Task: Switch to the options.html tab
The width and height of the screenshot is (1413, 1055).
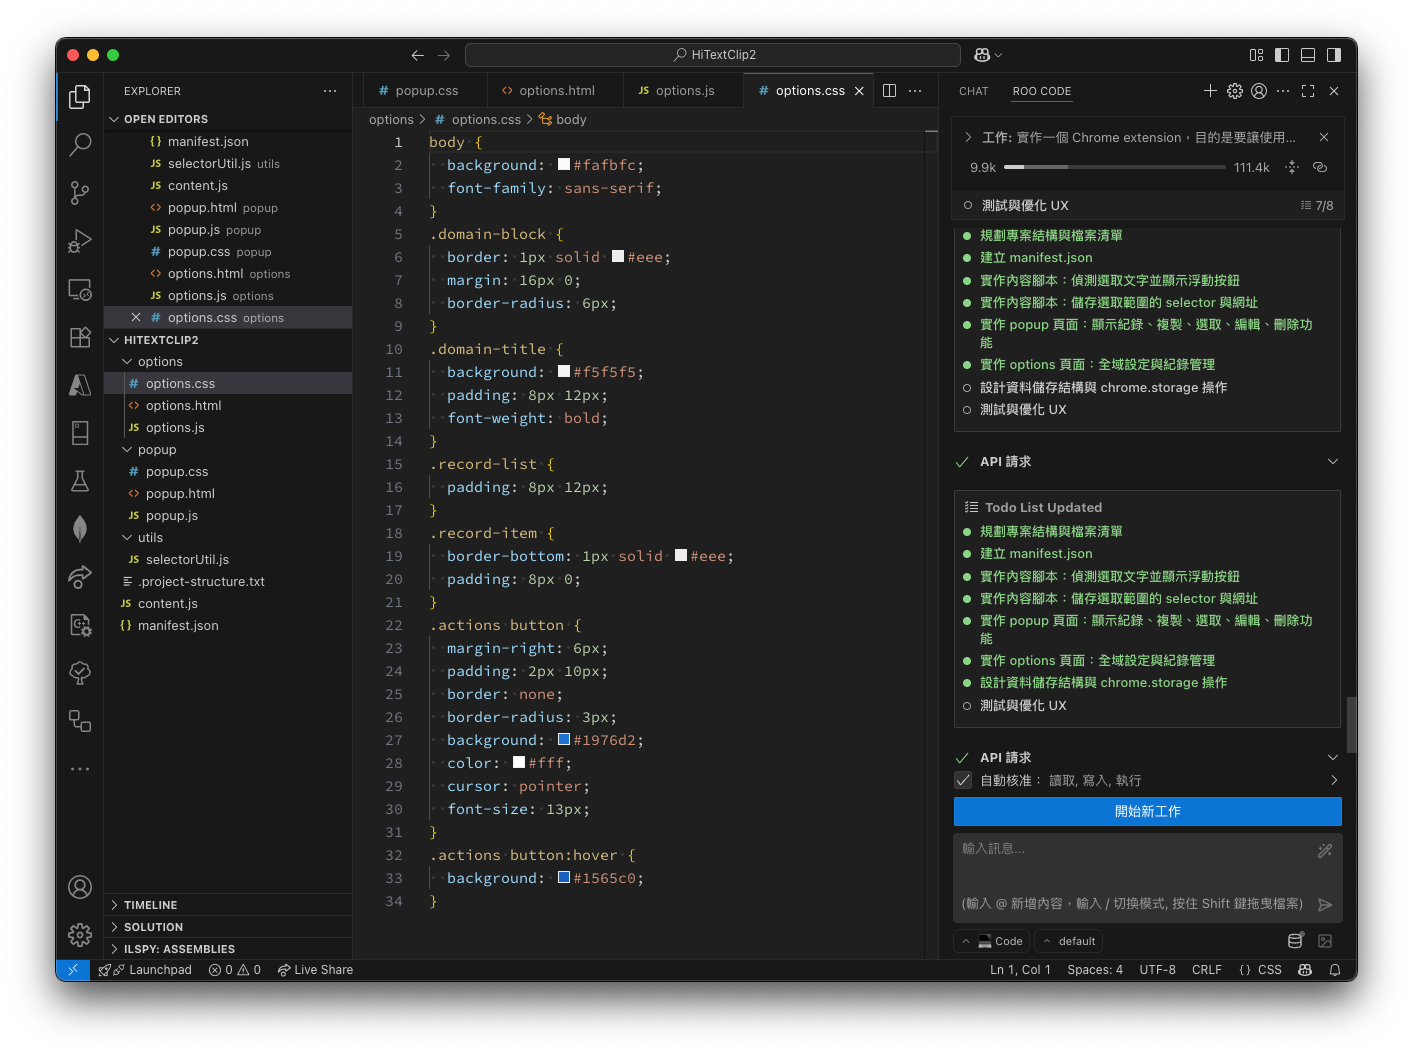Action: pos(556,91)
